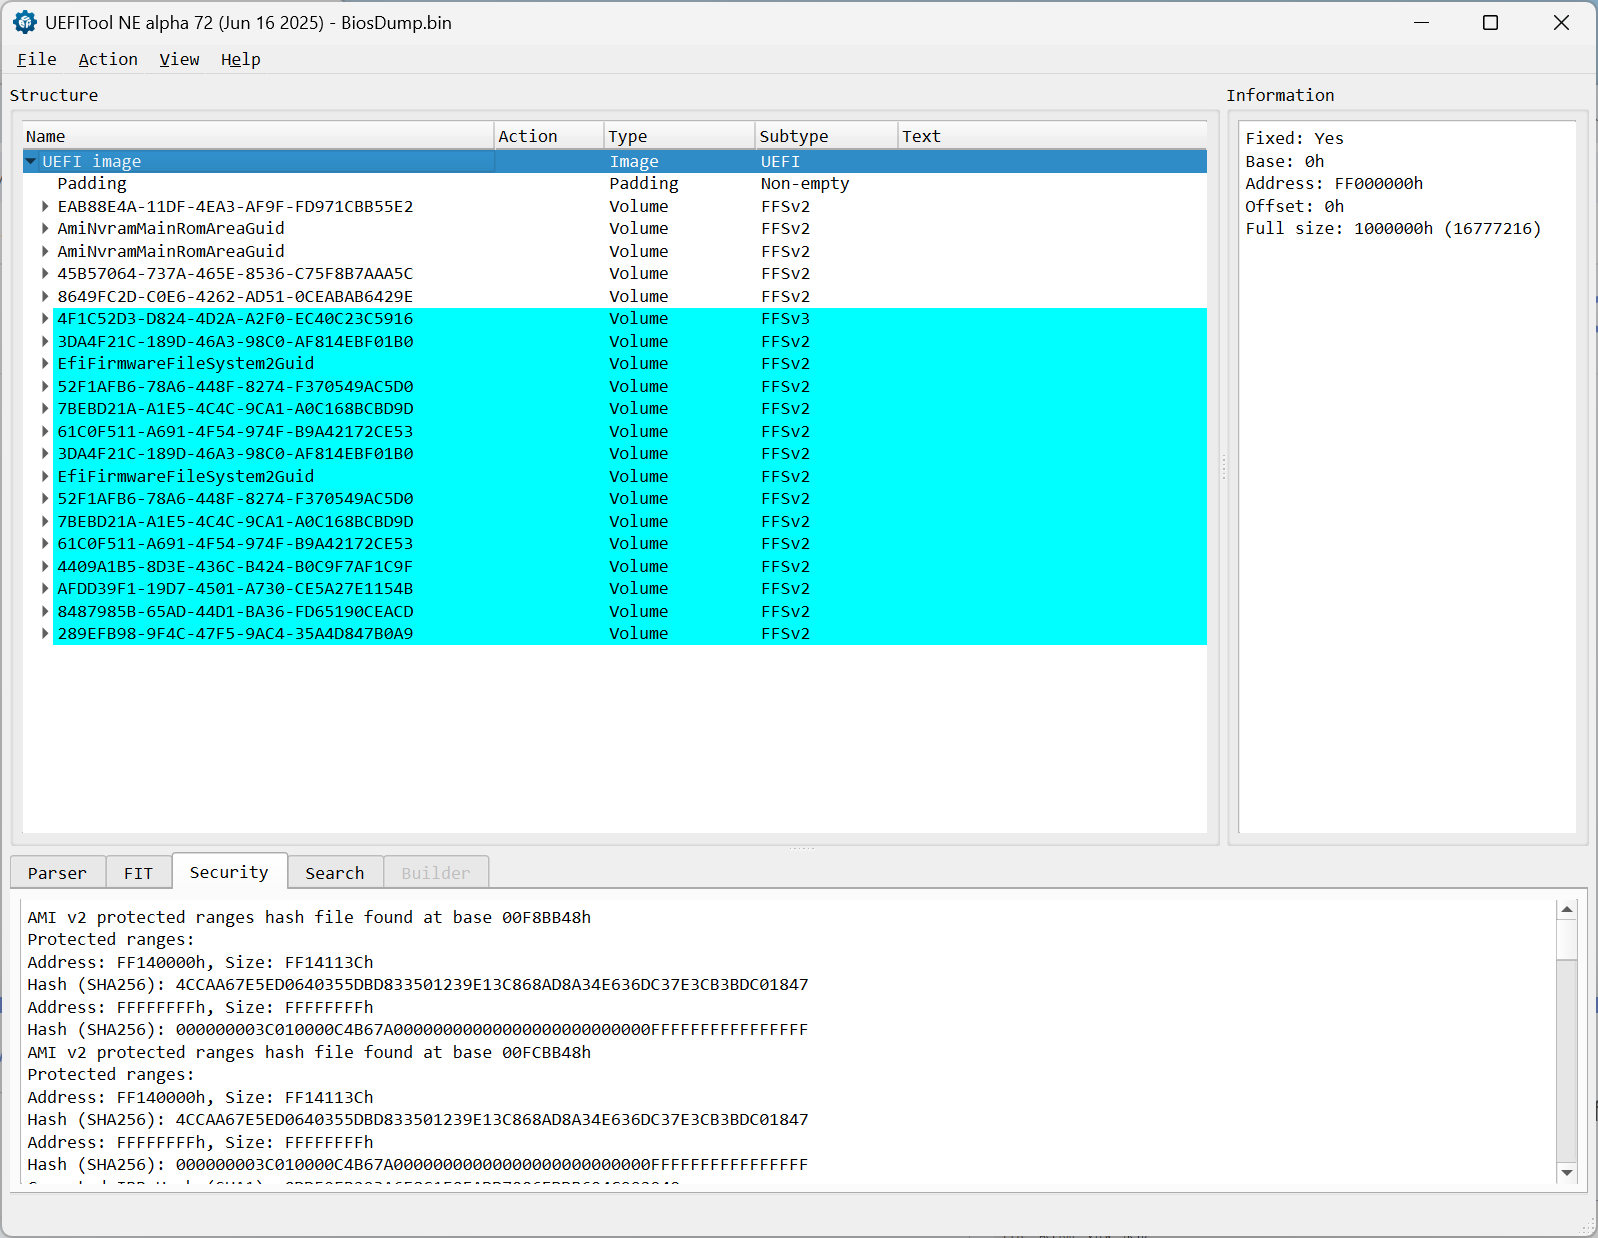
Task: Expand volume 4409A1B5-8D3E-436C-B424-B0C9F7AF1C9F
Action: [45, 566]
